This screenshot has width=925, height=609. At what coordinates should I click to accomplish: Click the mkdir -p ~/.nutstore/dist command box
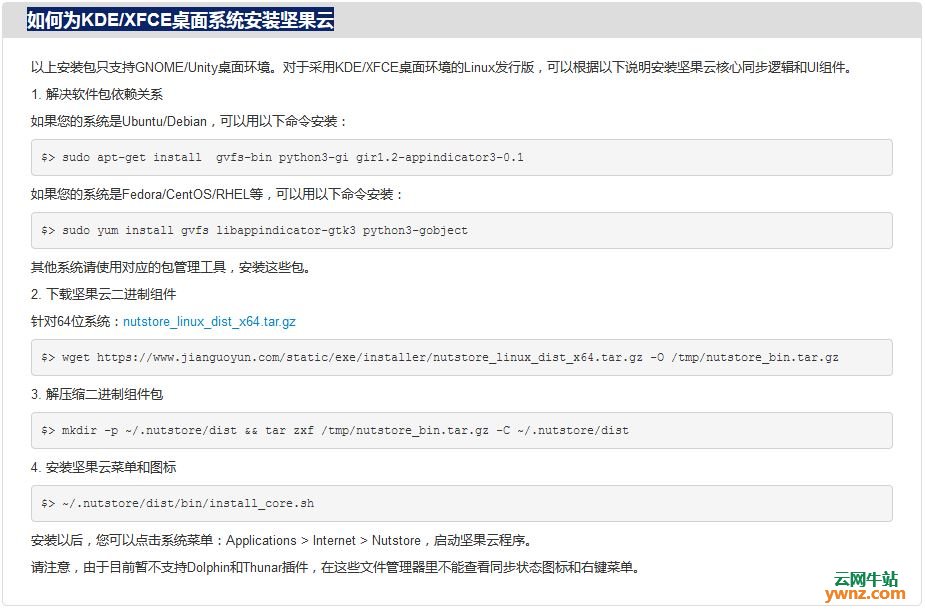tap(461, 431)
